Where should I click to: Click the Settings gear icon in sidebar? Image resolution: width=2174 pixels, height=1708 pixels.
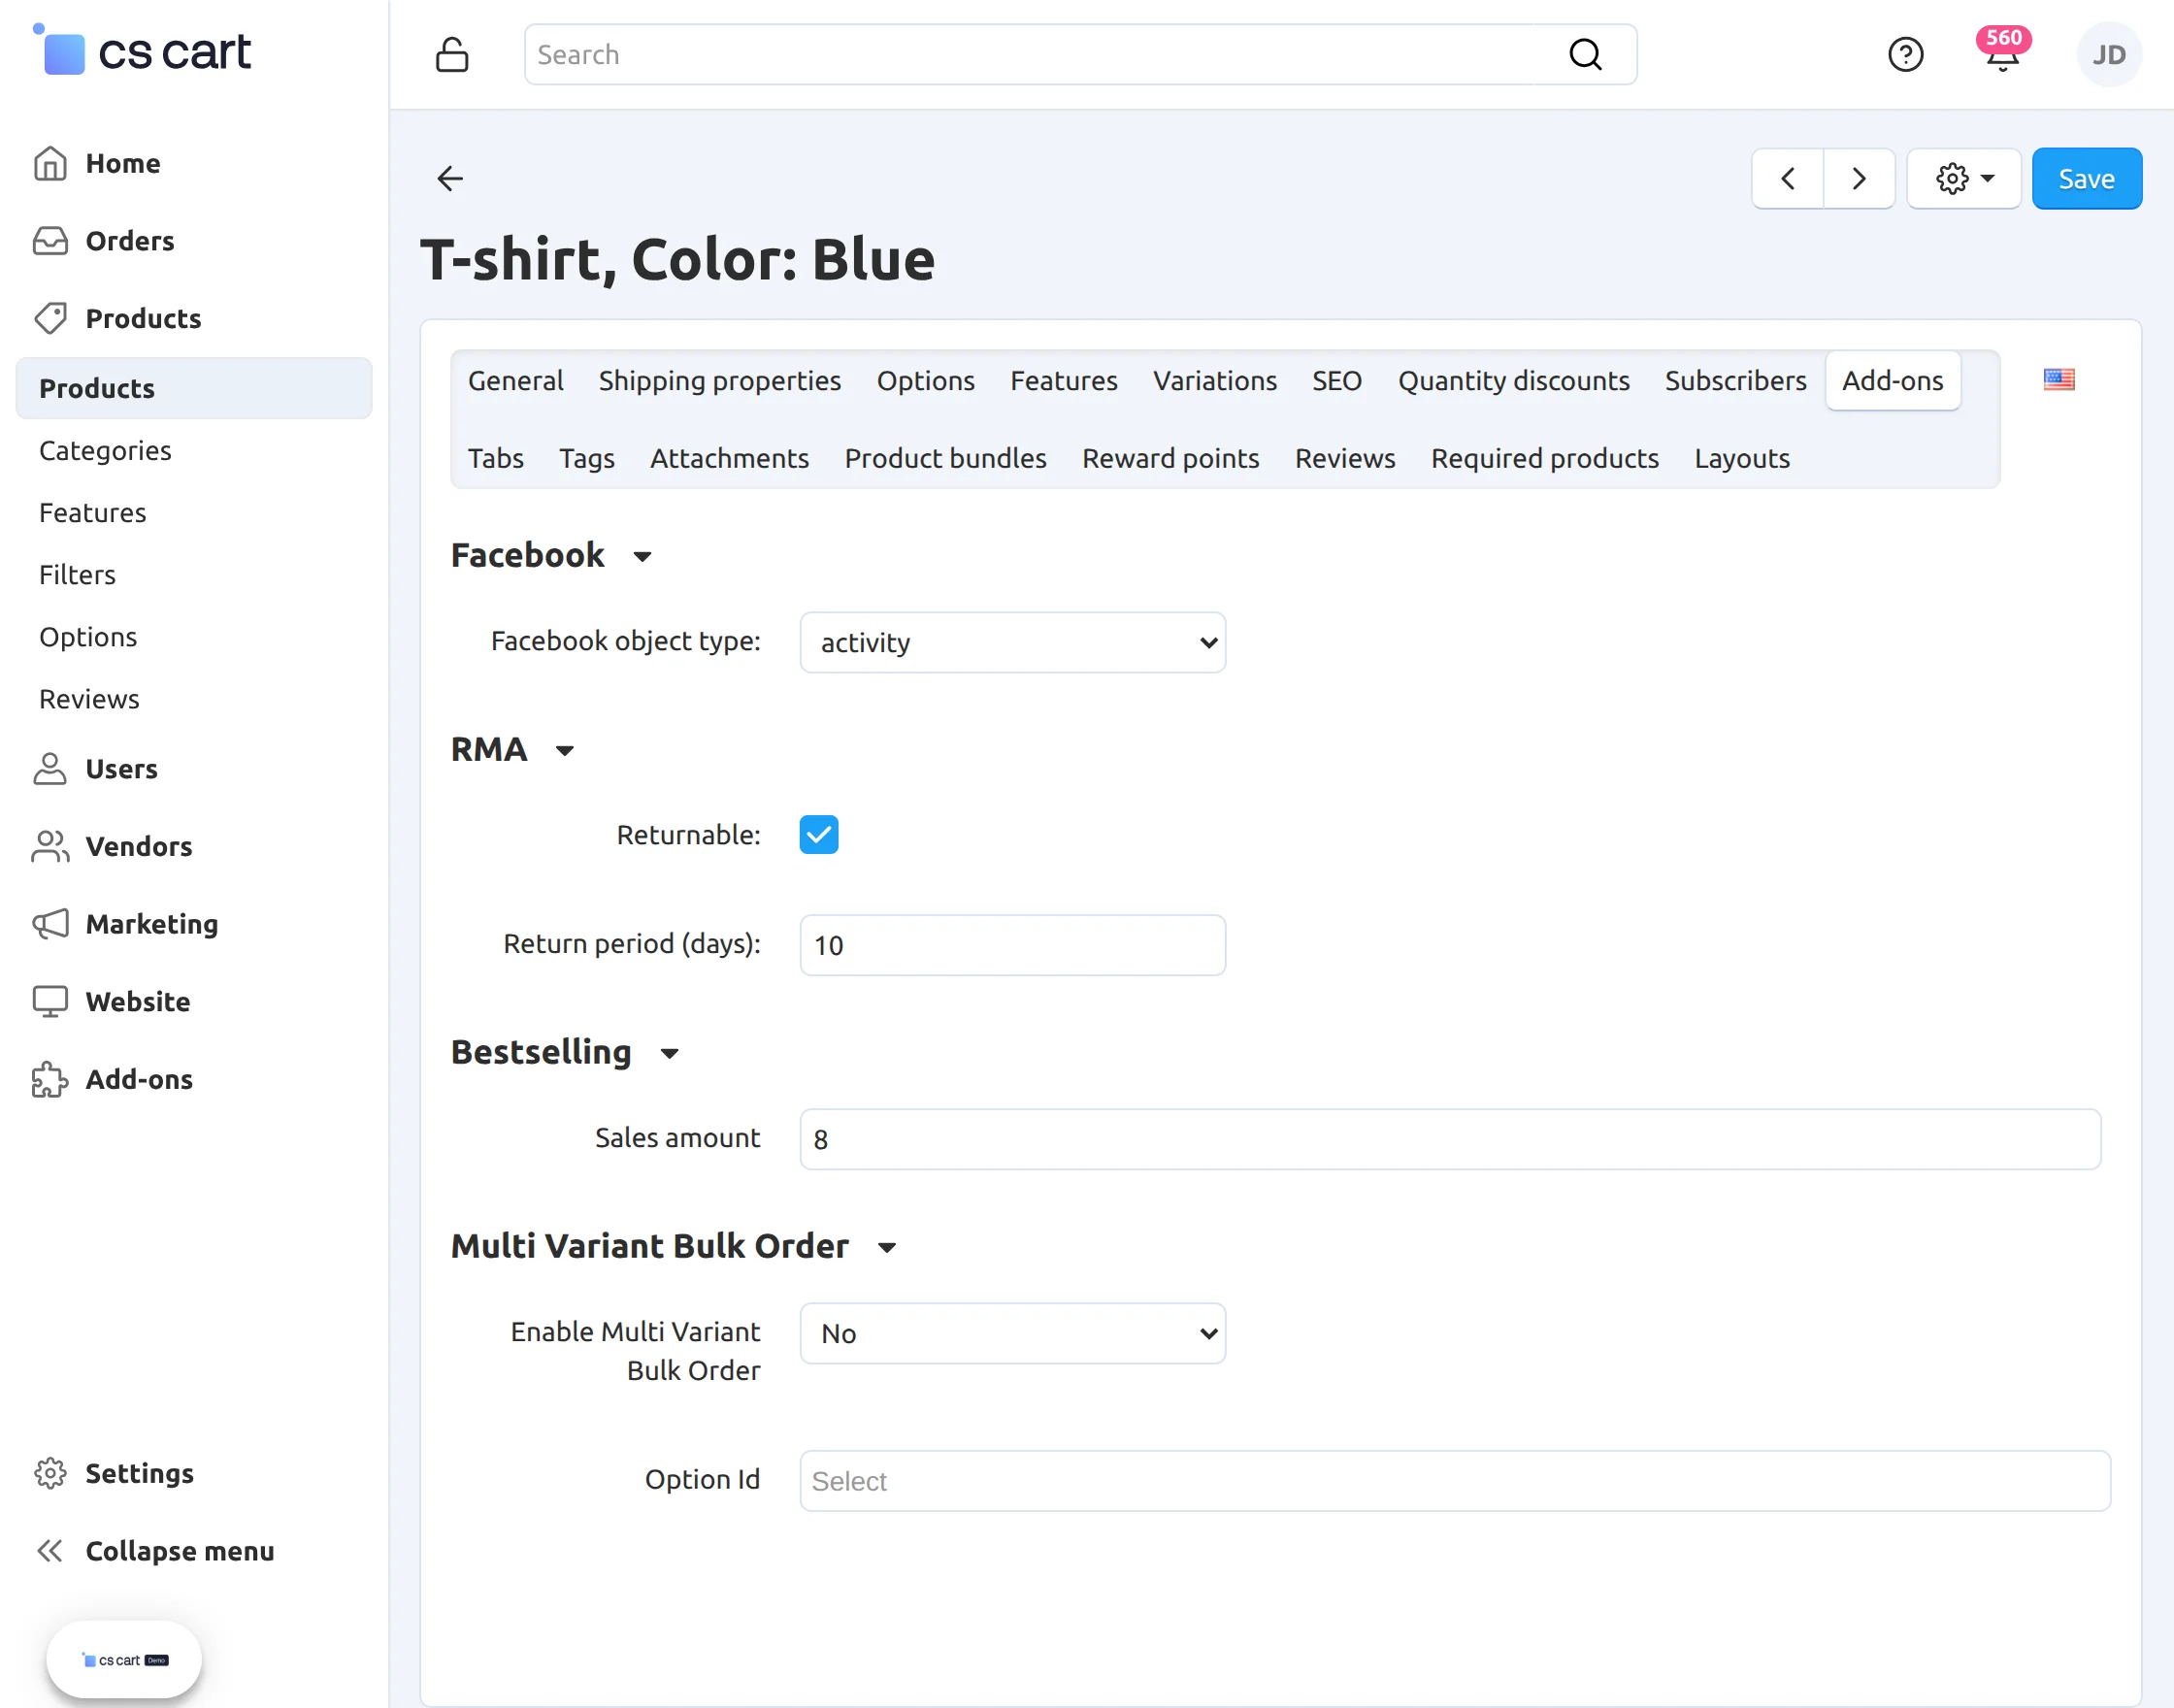tap(50, 1473)
